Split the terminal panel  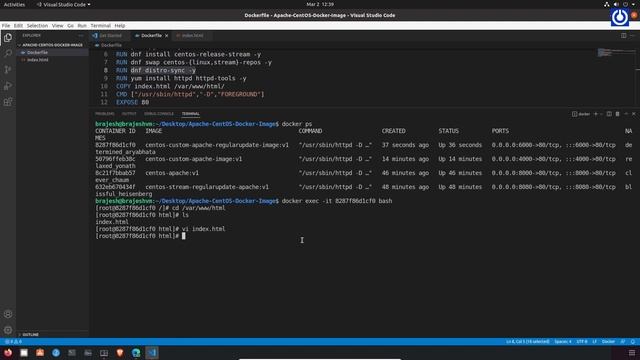point(609,114)
